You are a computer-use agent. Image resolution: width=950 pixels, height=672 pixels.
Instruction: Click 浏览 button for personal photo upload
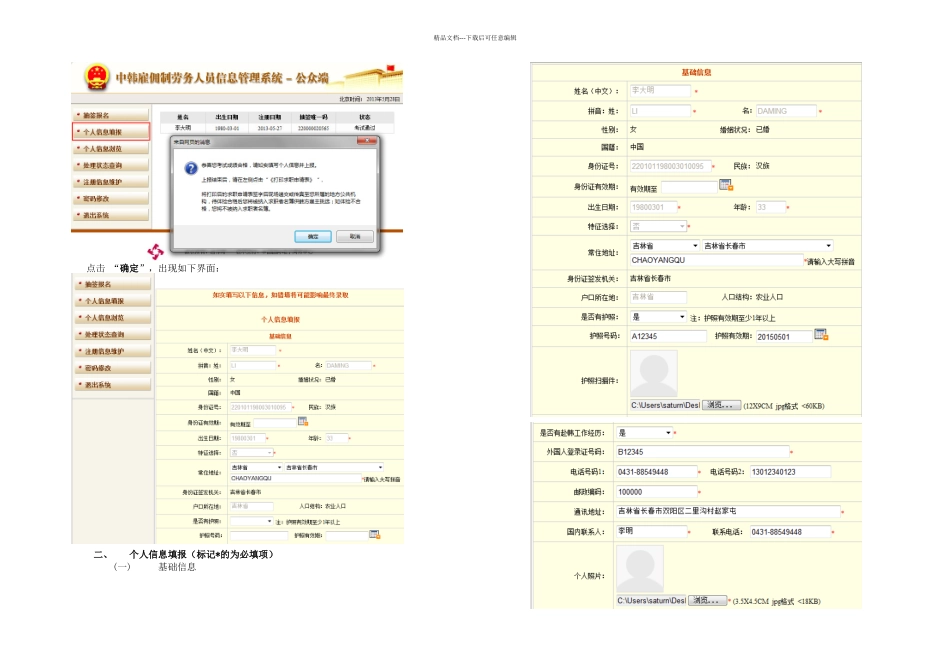[x=707, y=600]
